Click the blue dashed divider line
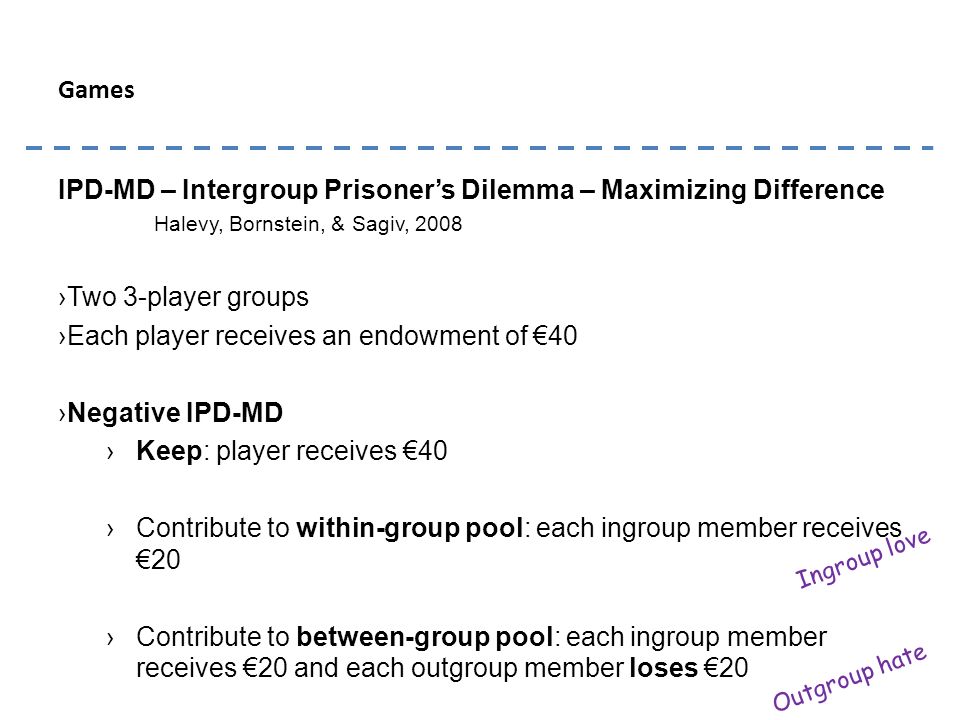 tap(479, 148)
